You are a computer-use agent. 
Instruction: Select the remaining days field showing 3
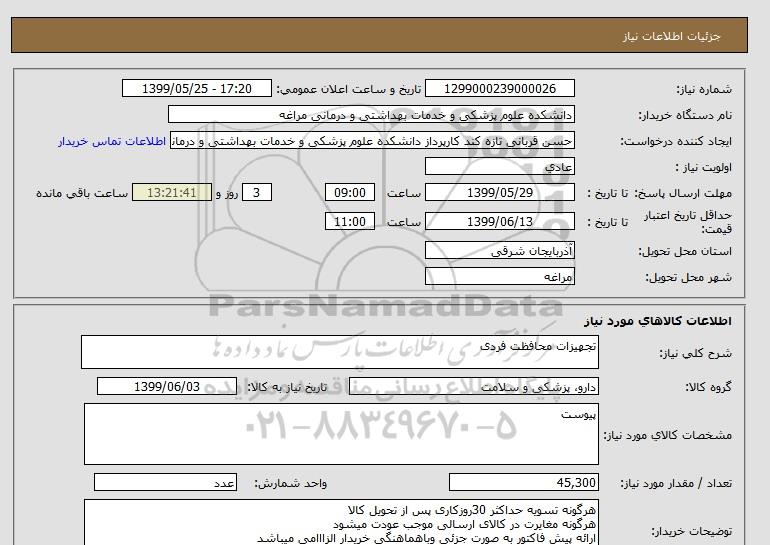click(x=256, y=192)
